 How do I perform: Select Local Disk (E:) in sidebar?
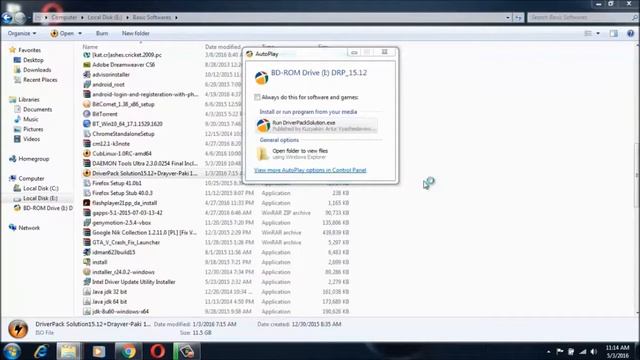click(x=40, y=198)
